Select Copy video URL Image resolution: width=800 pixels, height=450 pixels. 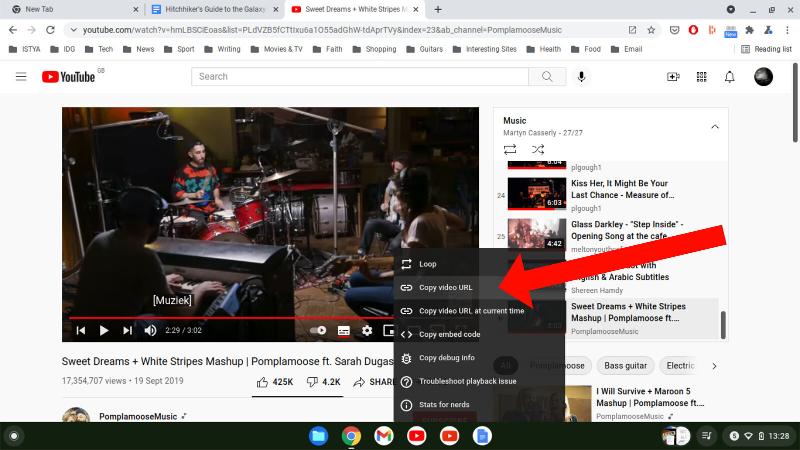click(479, 288)
